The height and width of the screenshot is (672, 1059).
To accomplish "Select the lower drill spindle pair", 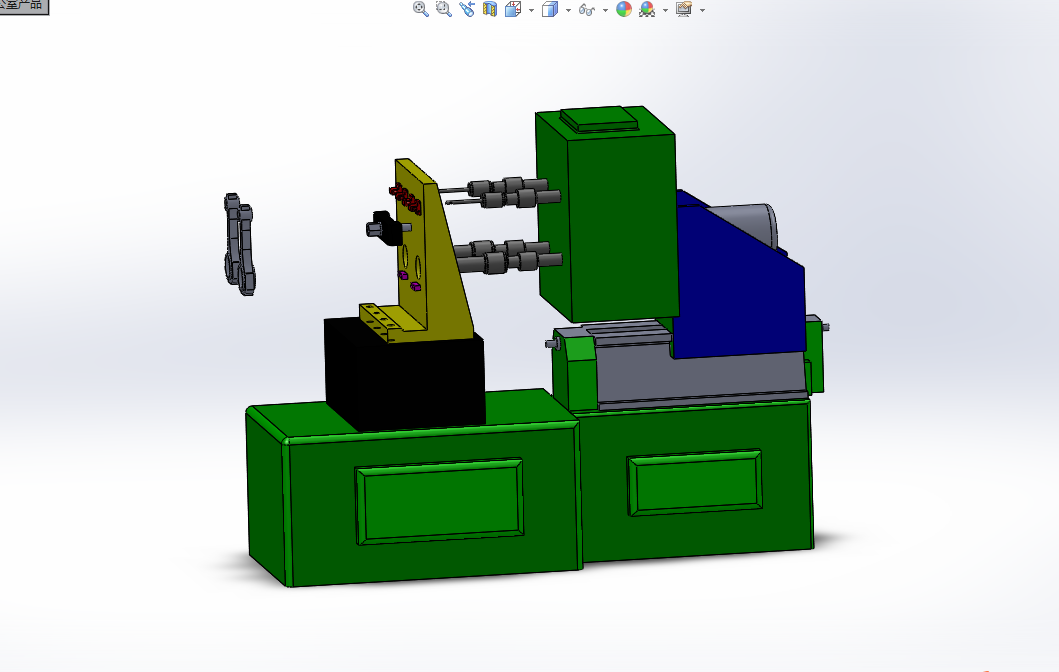I will (x=510, y=257).
